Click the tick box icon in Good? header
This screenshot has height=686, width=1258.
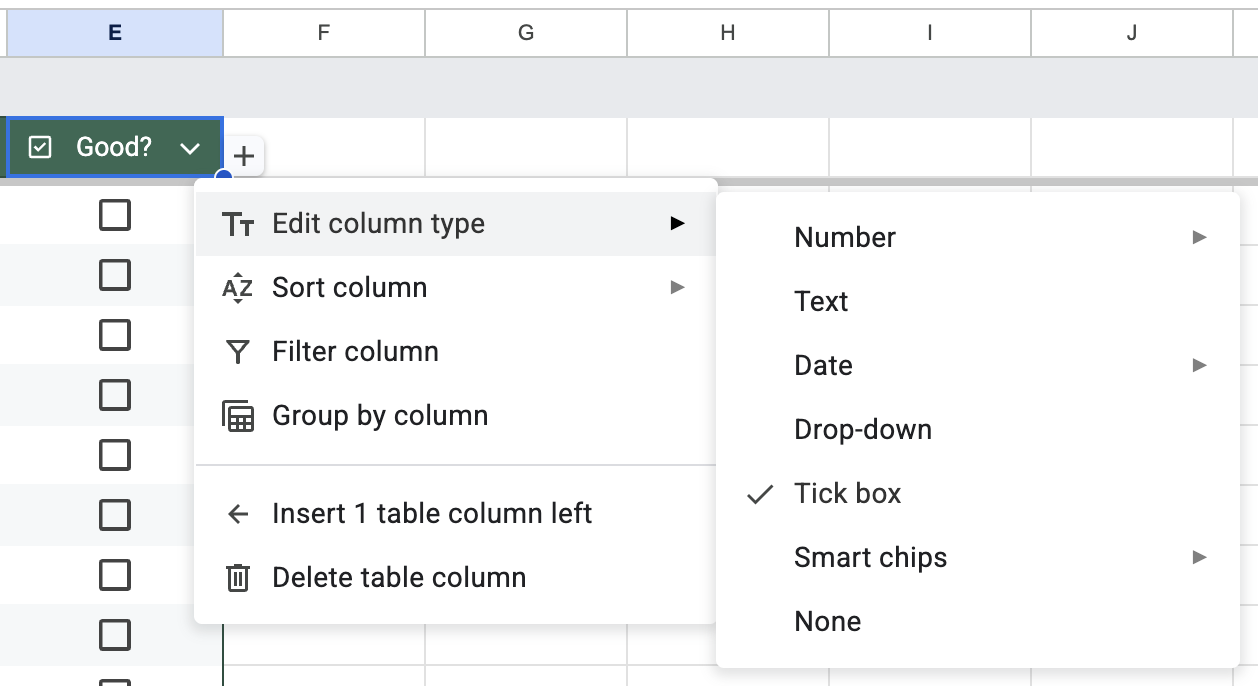pos(40,148)
